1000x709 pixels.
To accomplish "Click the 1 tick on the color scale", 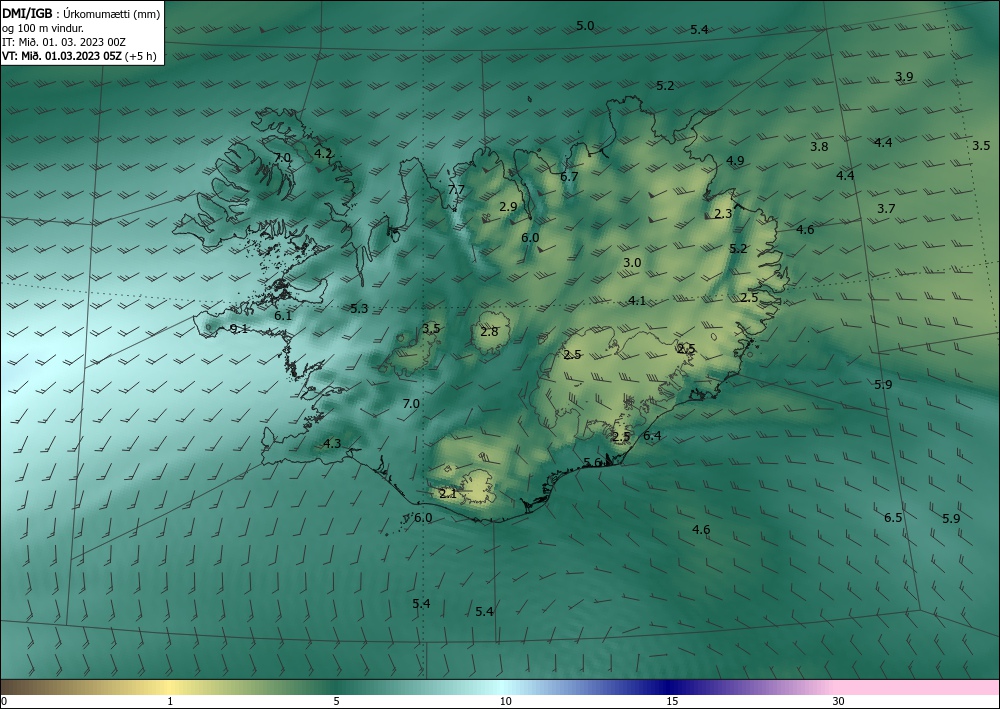I will (170, 702).
